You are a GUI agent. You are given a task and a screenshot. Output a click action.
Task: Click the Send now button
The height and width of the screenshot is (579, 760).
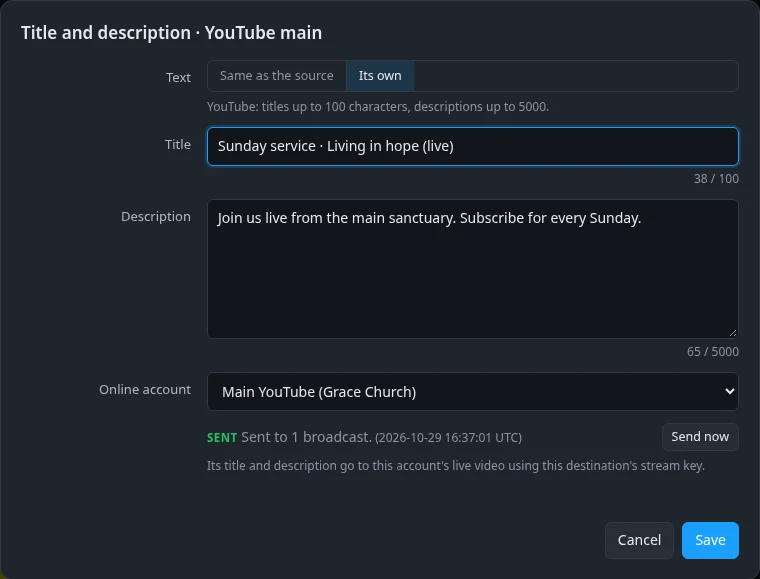(x=700, y=437)
